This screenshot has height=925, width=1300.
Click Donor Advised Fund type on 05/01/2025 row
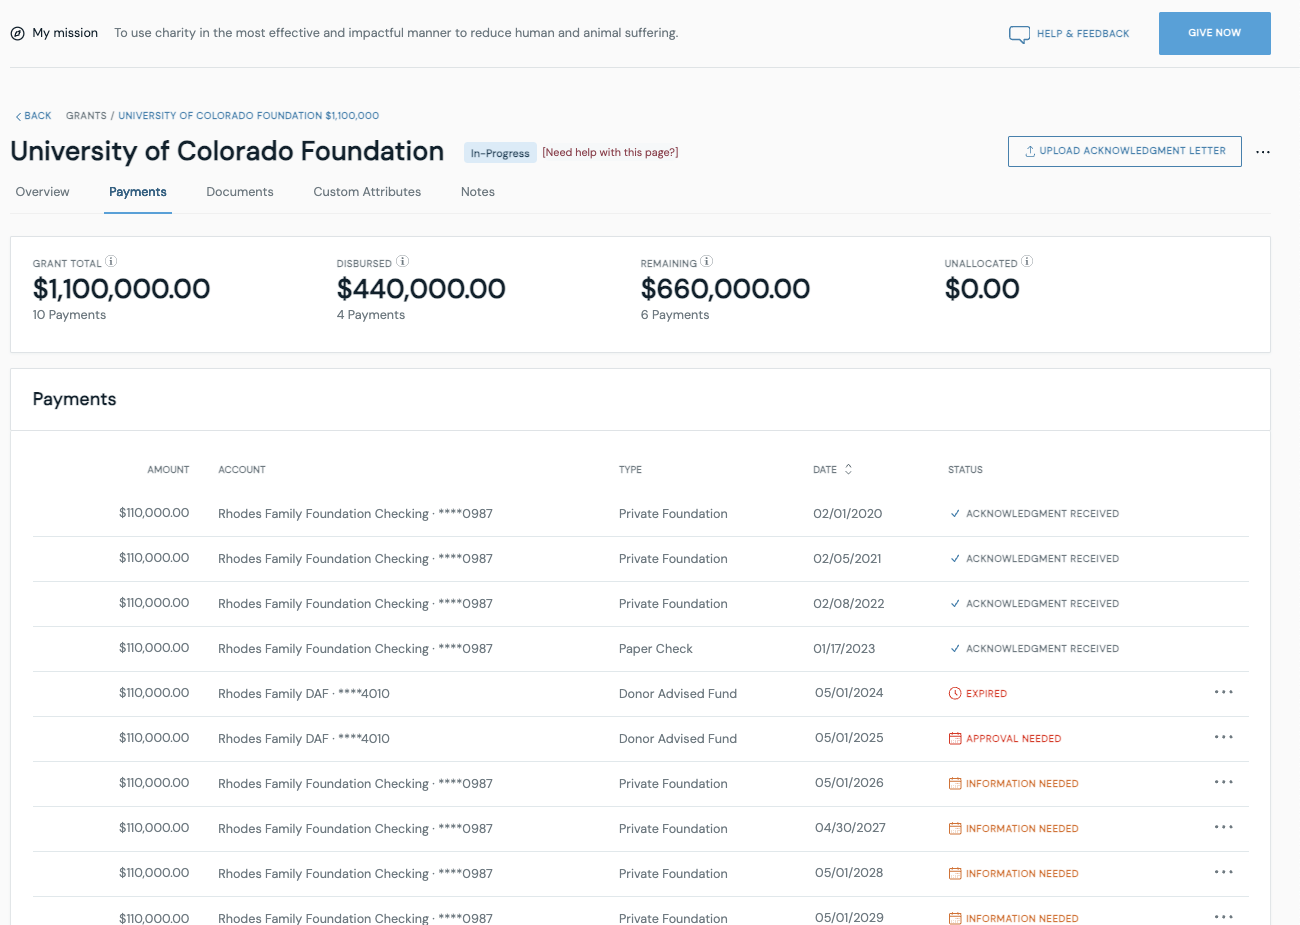point(678,739)
